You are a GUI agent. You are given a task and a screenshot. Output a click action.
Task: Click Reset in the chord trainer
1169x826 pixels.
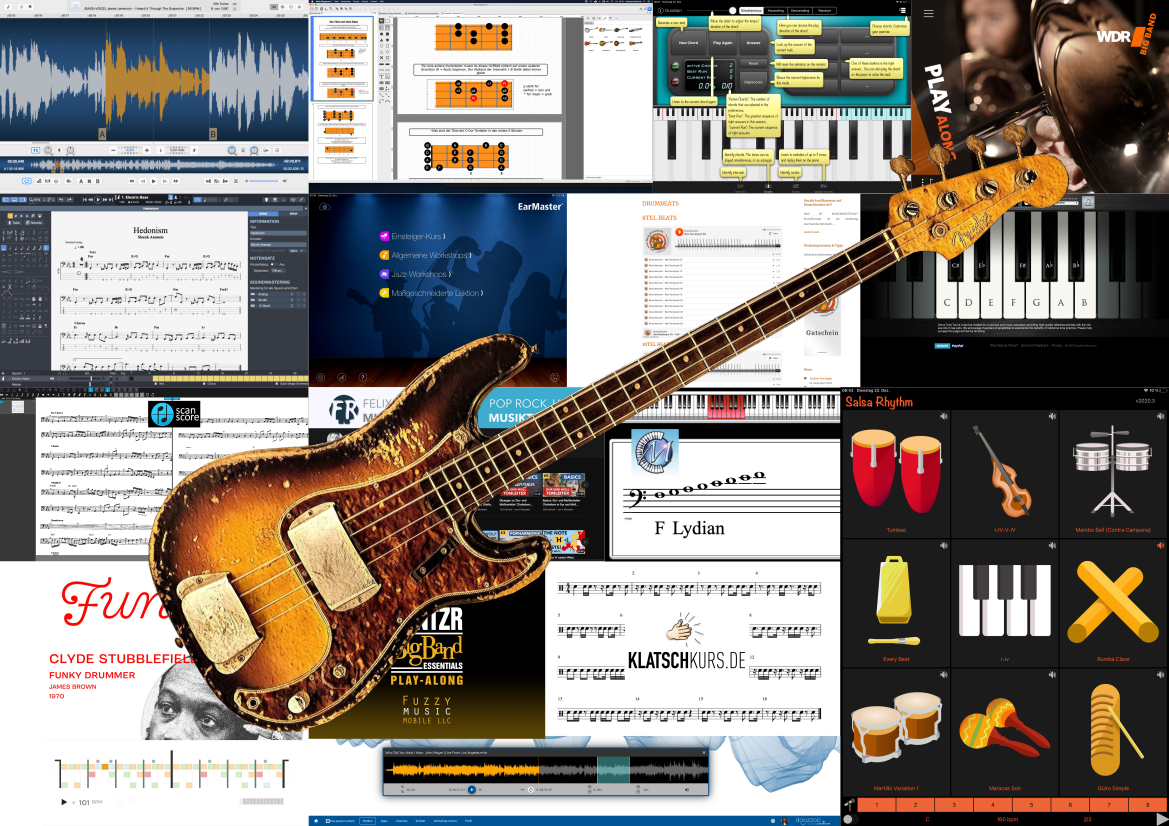click(754, 63)
